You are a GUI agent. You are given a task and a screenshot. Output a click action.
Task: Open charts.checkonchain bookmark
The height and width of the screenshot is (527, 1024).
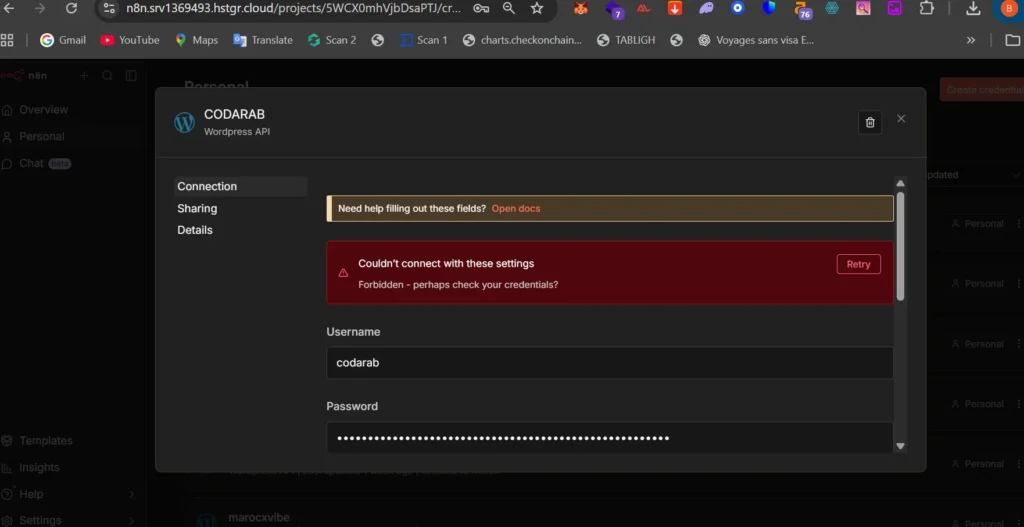(522, 40)
